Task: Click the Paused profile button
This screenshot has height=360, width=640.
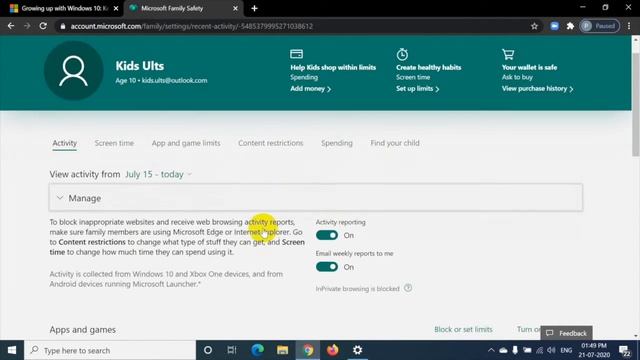Action: click(600, 26)
